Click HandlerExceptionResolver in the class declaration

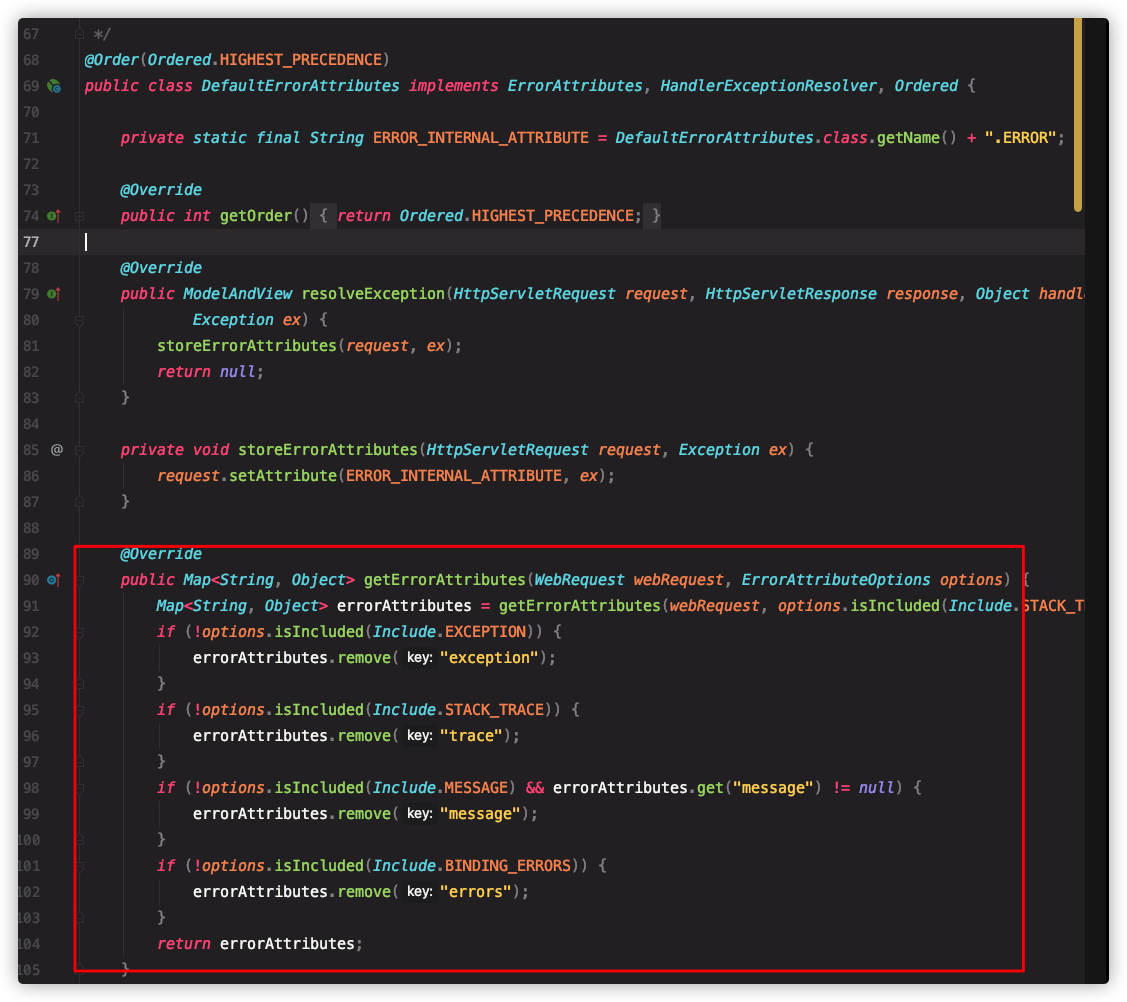point(768,86)
